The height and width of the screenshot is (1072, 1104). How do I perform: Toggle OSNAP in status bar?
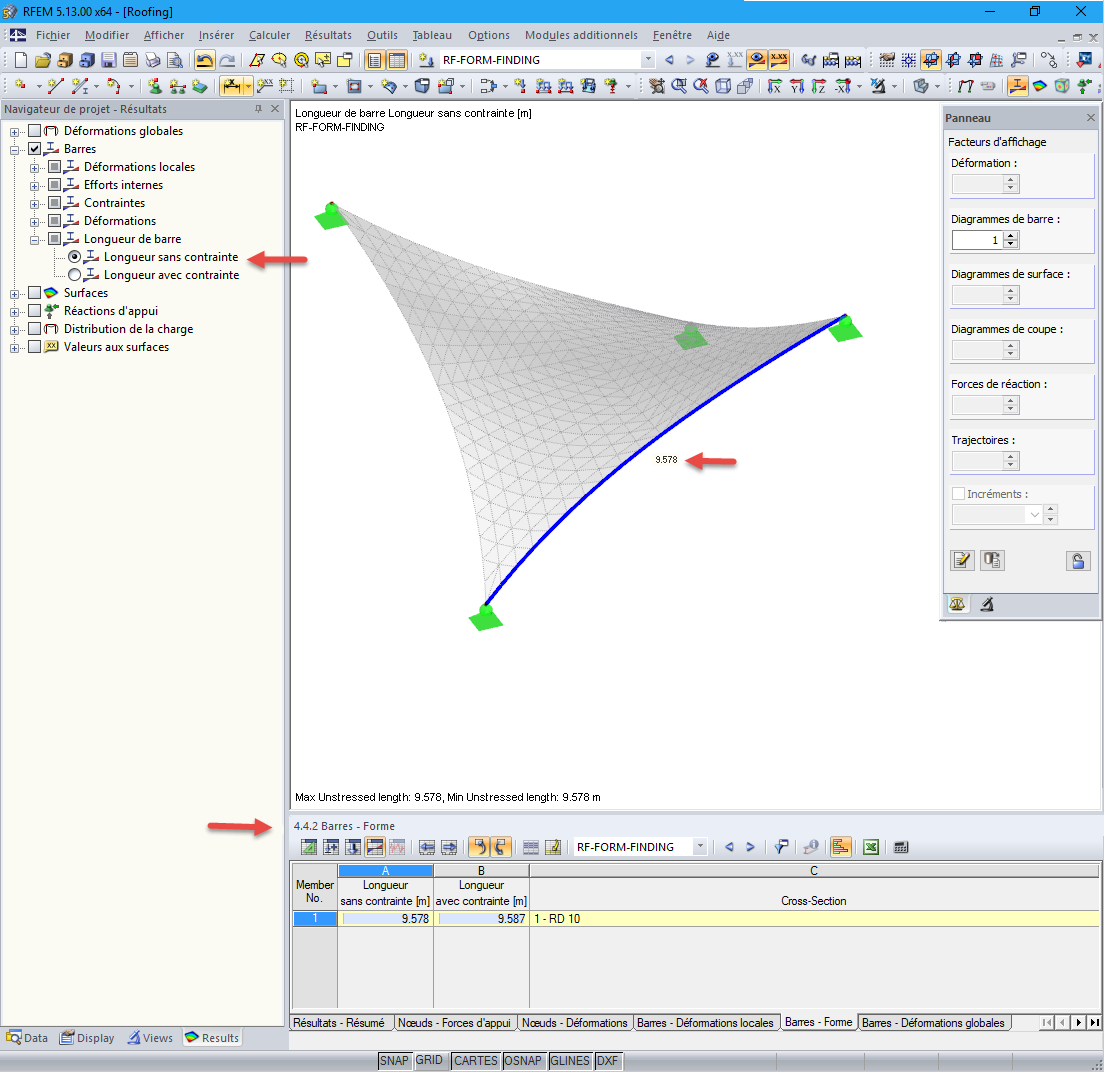522,1061
